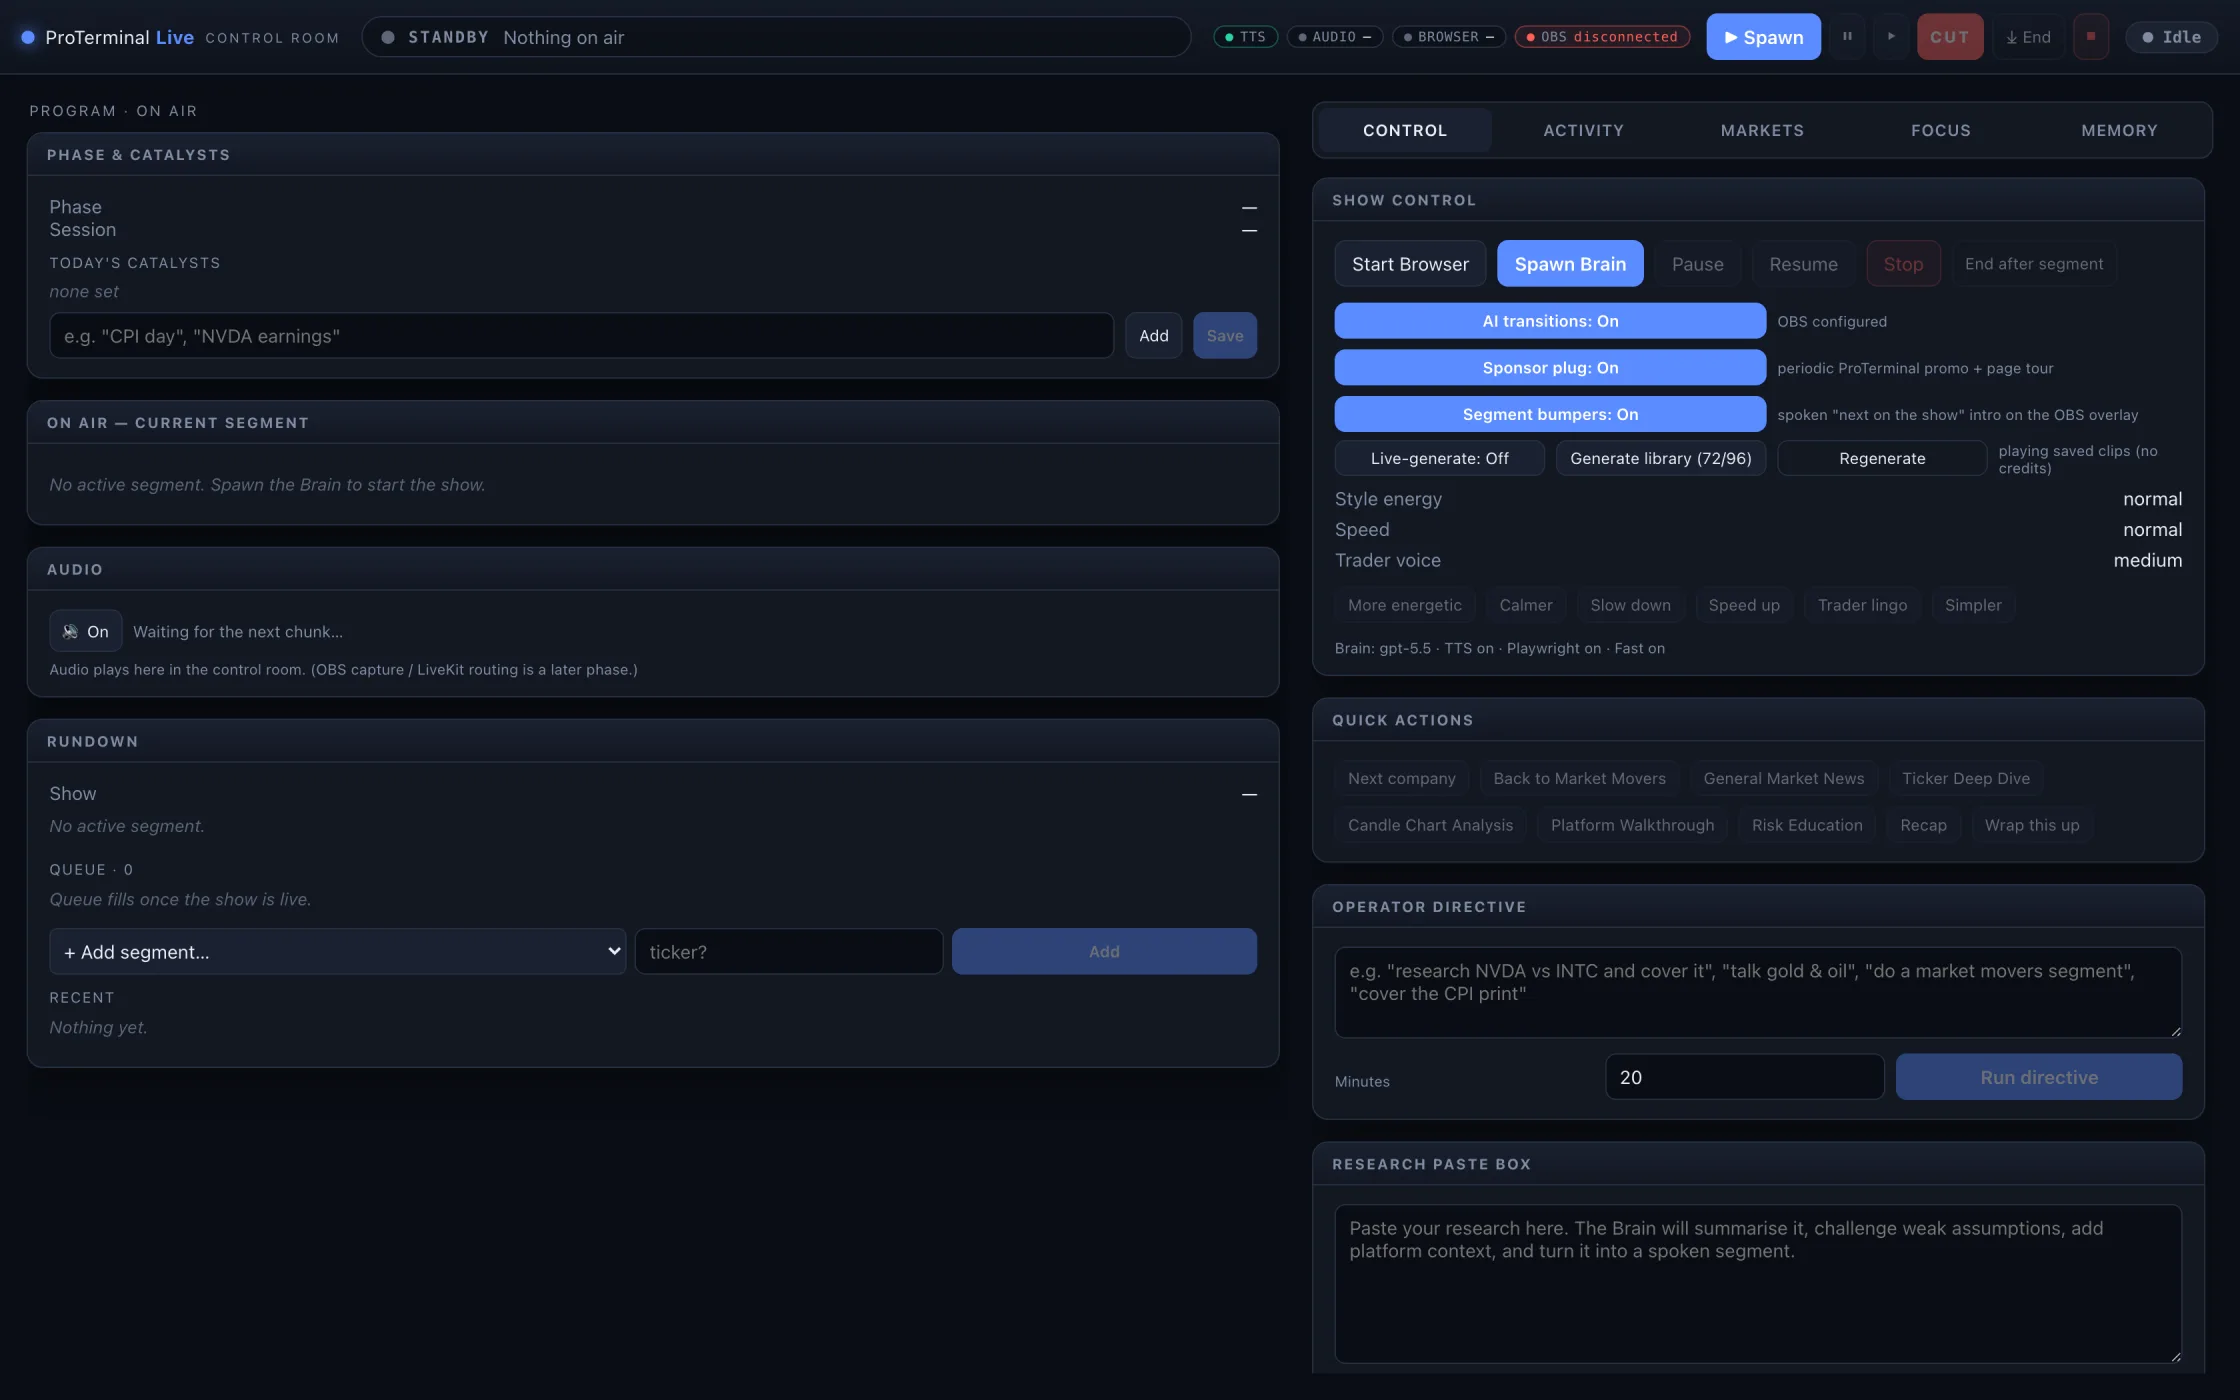Switch to the CONTROL tab

(x=1404, y=130)
